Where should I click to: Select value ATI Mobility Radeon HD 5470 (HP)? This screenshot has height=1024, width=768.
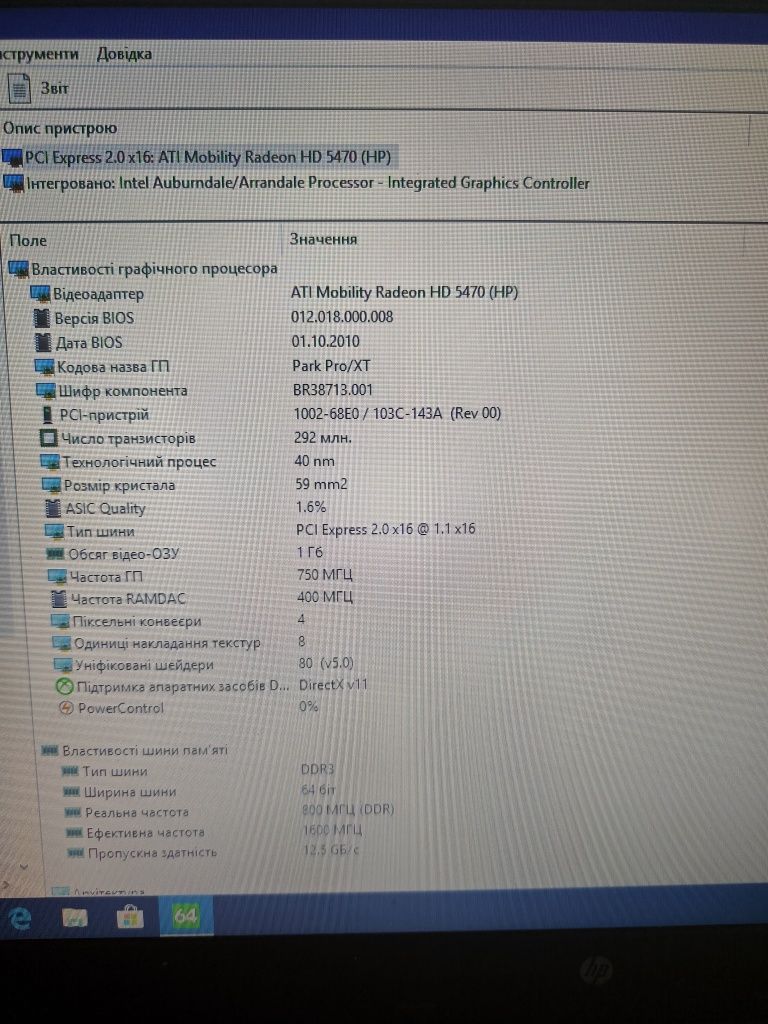(x=404, y=292)
